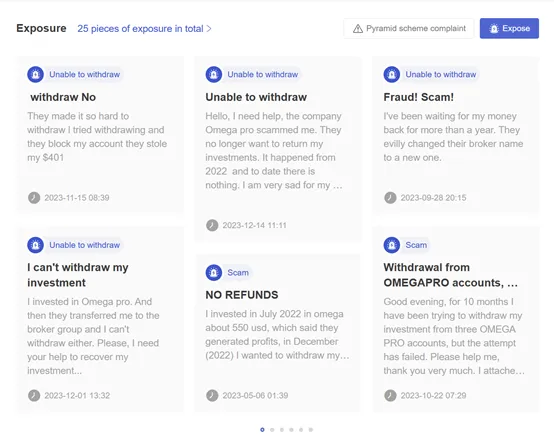
Task: Click the blue Expose button
Action: click(509, 28)
